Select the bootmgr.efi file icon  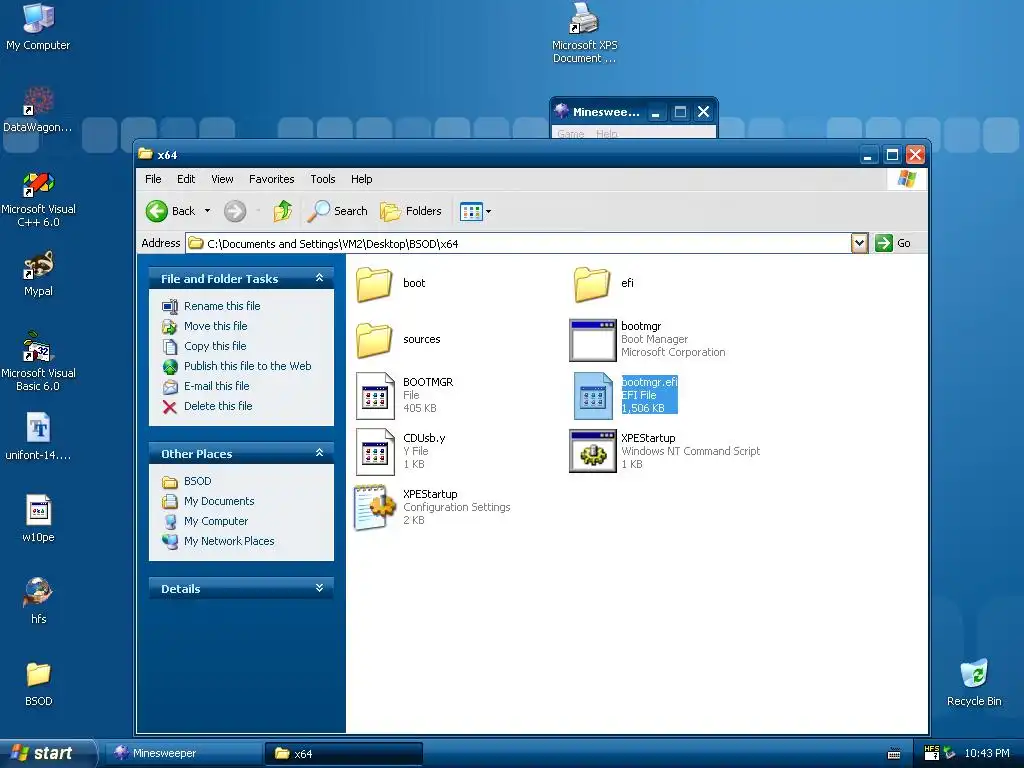[593, 396]
